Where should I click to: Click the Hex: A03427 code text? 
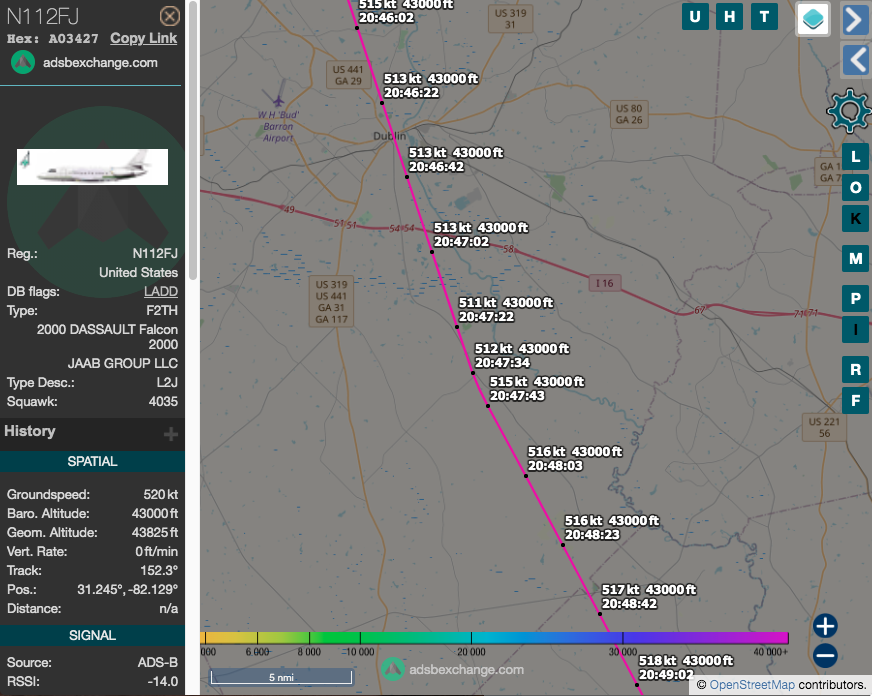pyautogui.click(x=53, y=39)
